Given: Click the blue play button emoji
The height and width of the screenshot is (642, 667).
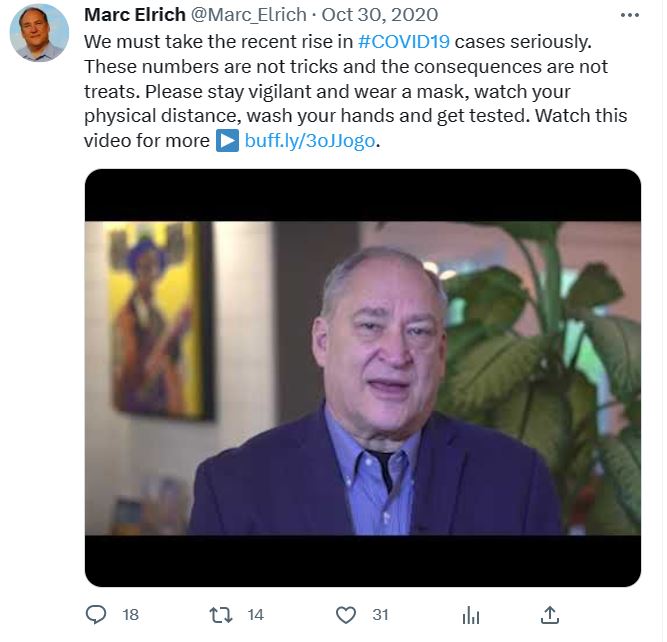Looking at the screenshot, I should click(x=228, y=142).
